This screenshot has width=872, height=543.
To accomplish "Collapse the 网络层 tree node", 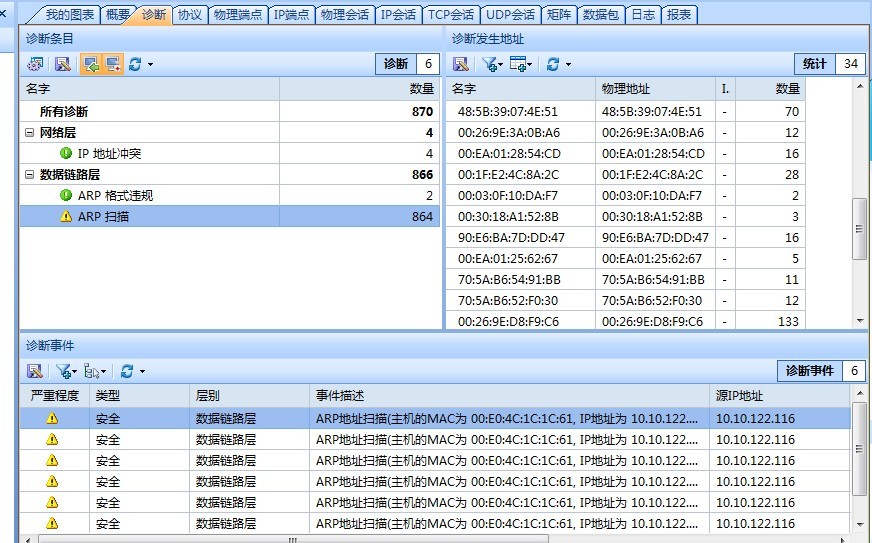I will tap(30, 133).
